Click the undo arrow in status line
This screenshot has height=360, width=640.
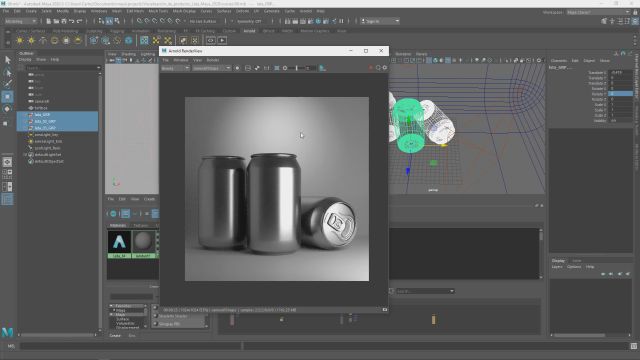pyautogui.click(x=72, y=21)
